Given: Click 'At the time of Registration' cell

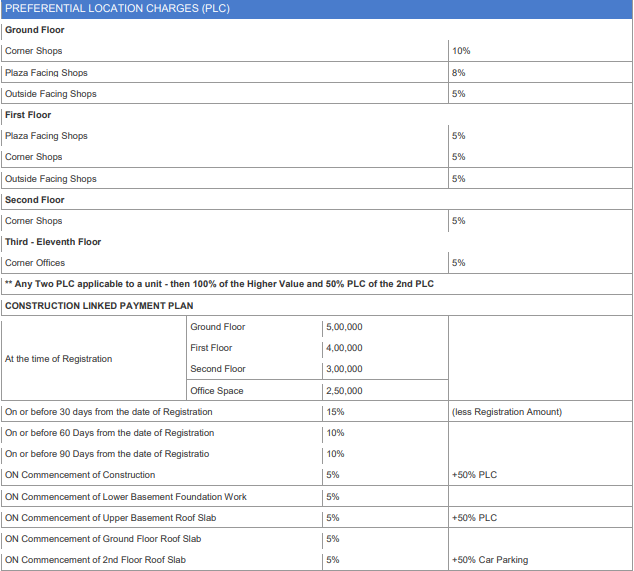Looking at the screenshot, I should coord(59,359).
